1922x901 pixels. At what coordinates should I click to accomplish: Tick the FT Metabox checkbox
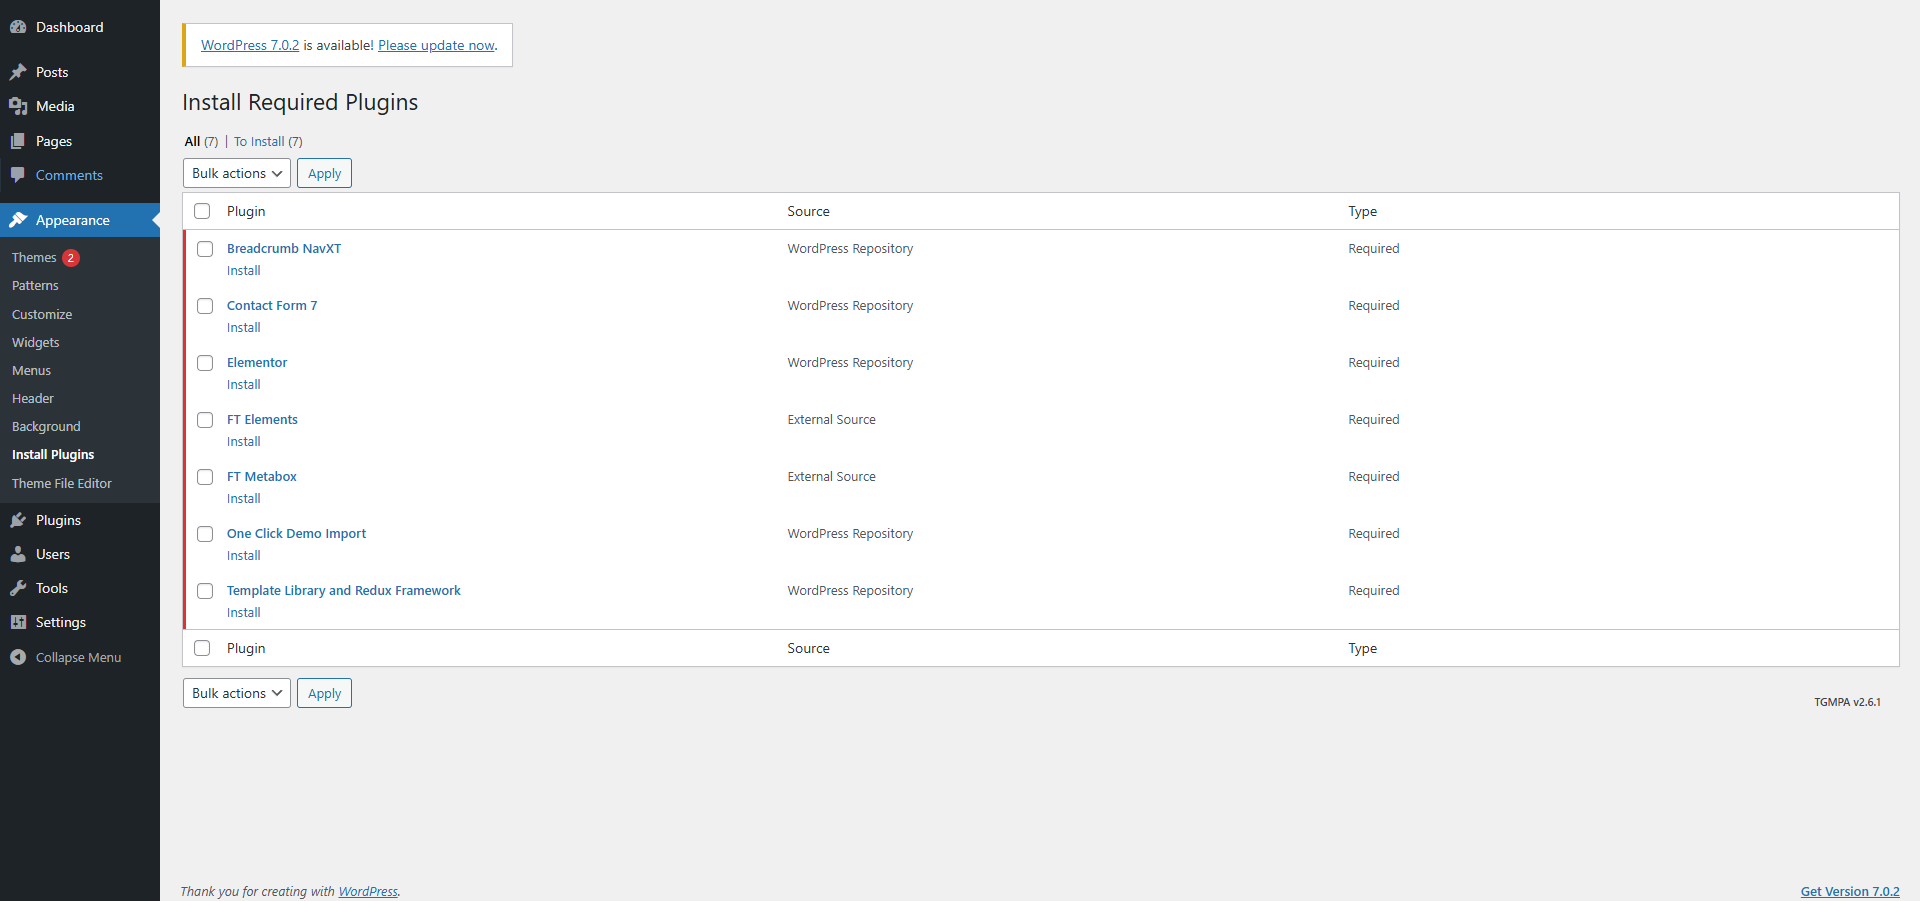click(205, 477)
